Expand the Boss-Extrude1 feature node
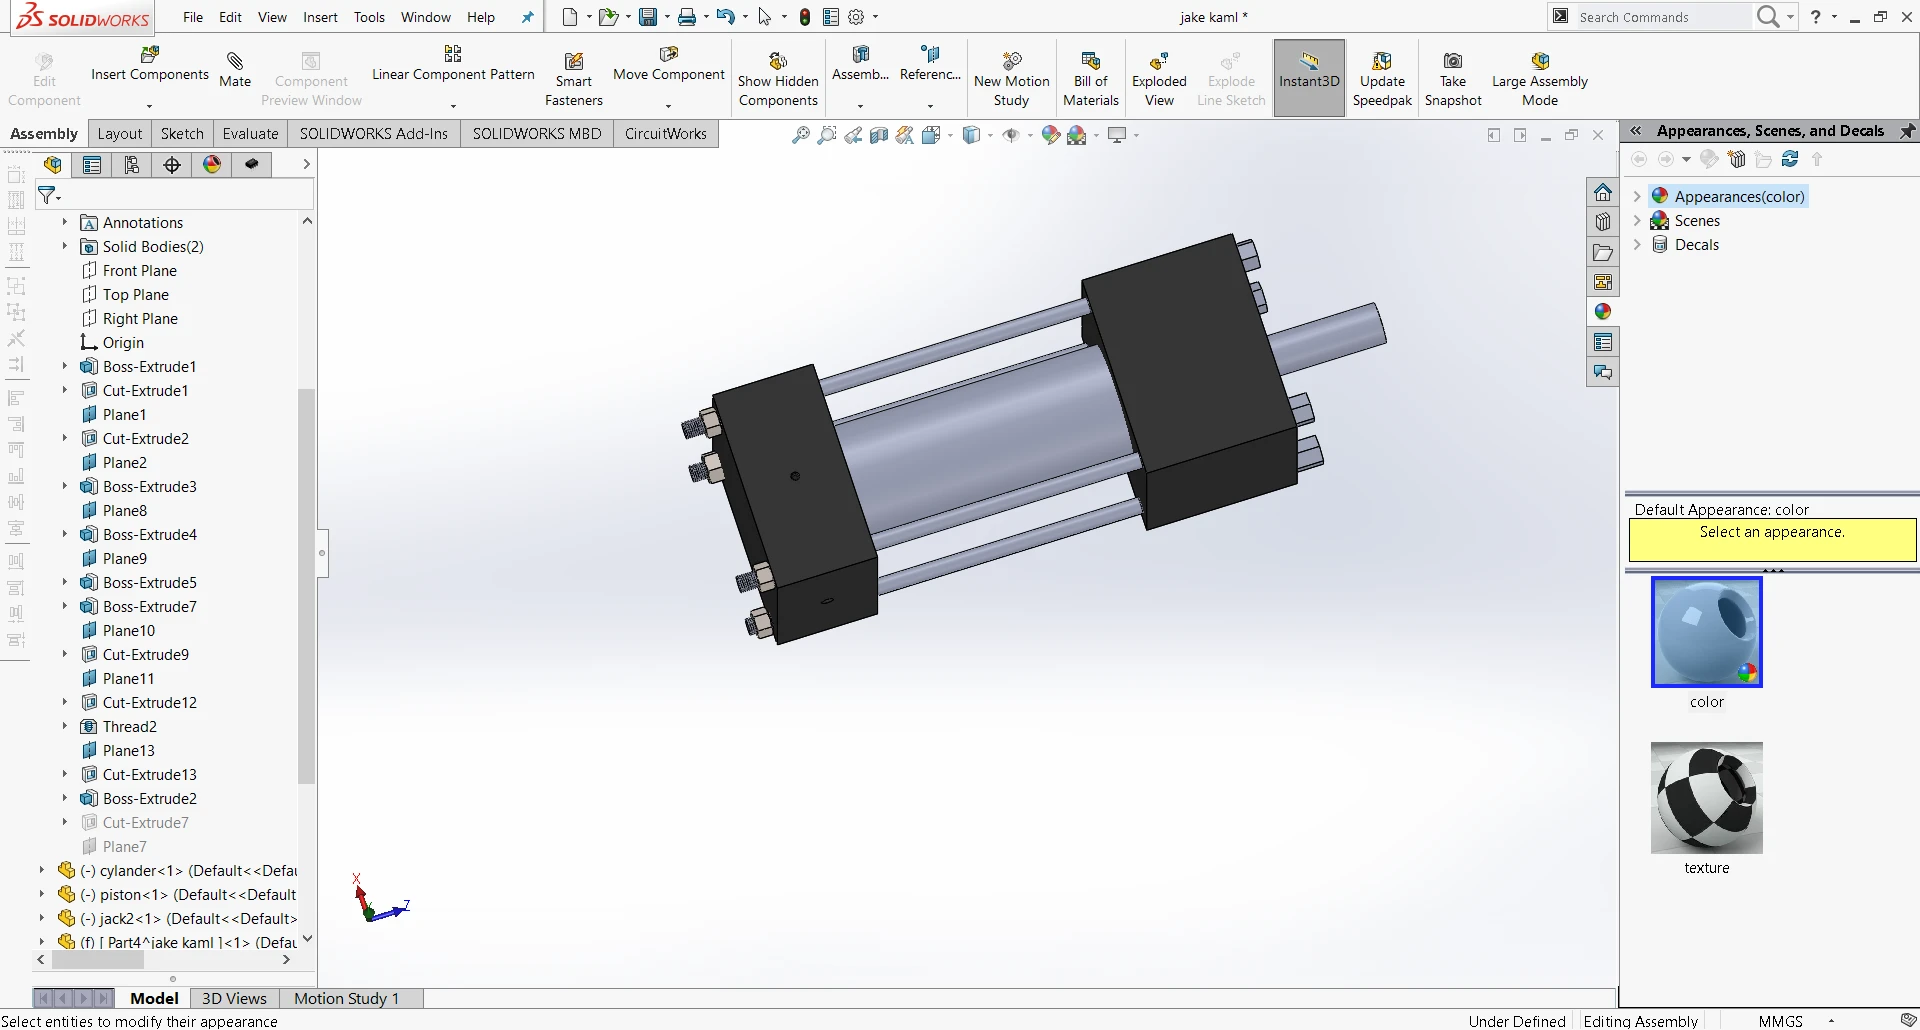This screenshot has width=1920, height=1030. click(65, 366)
